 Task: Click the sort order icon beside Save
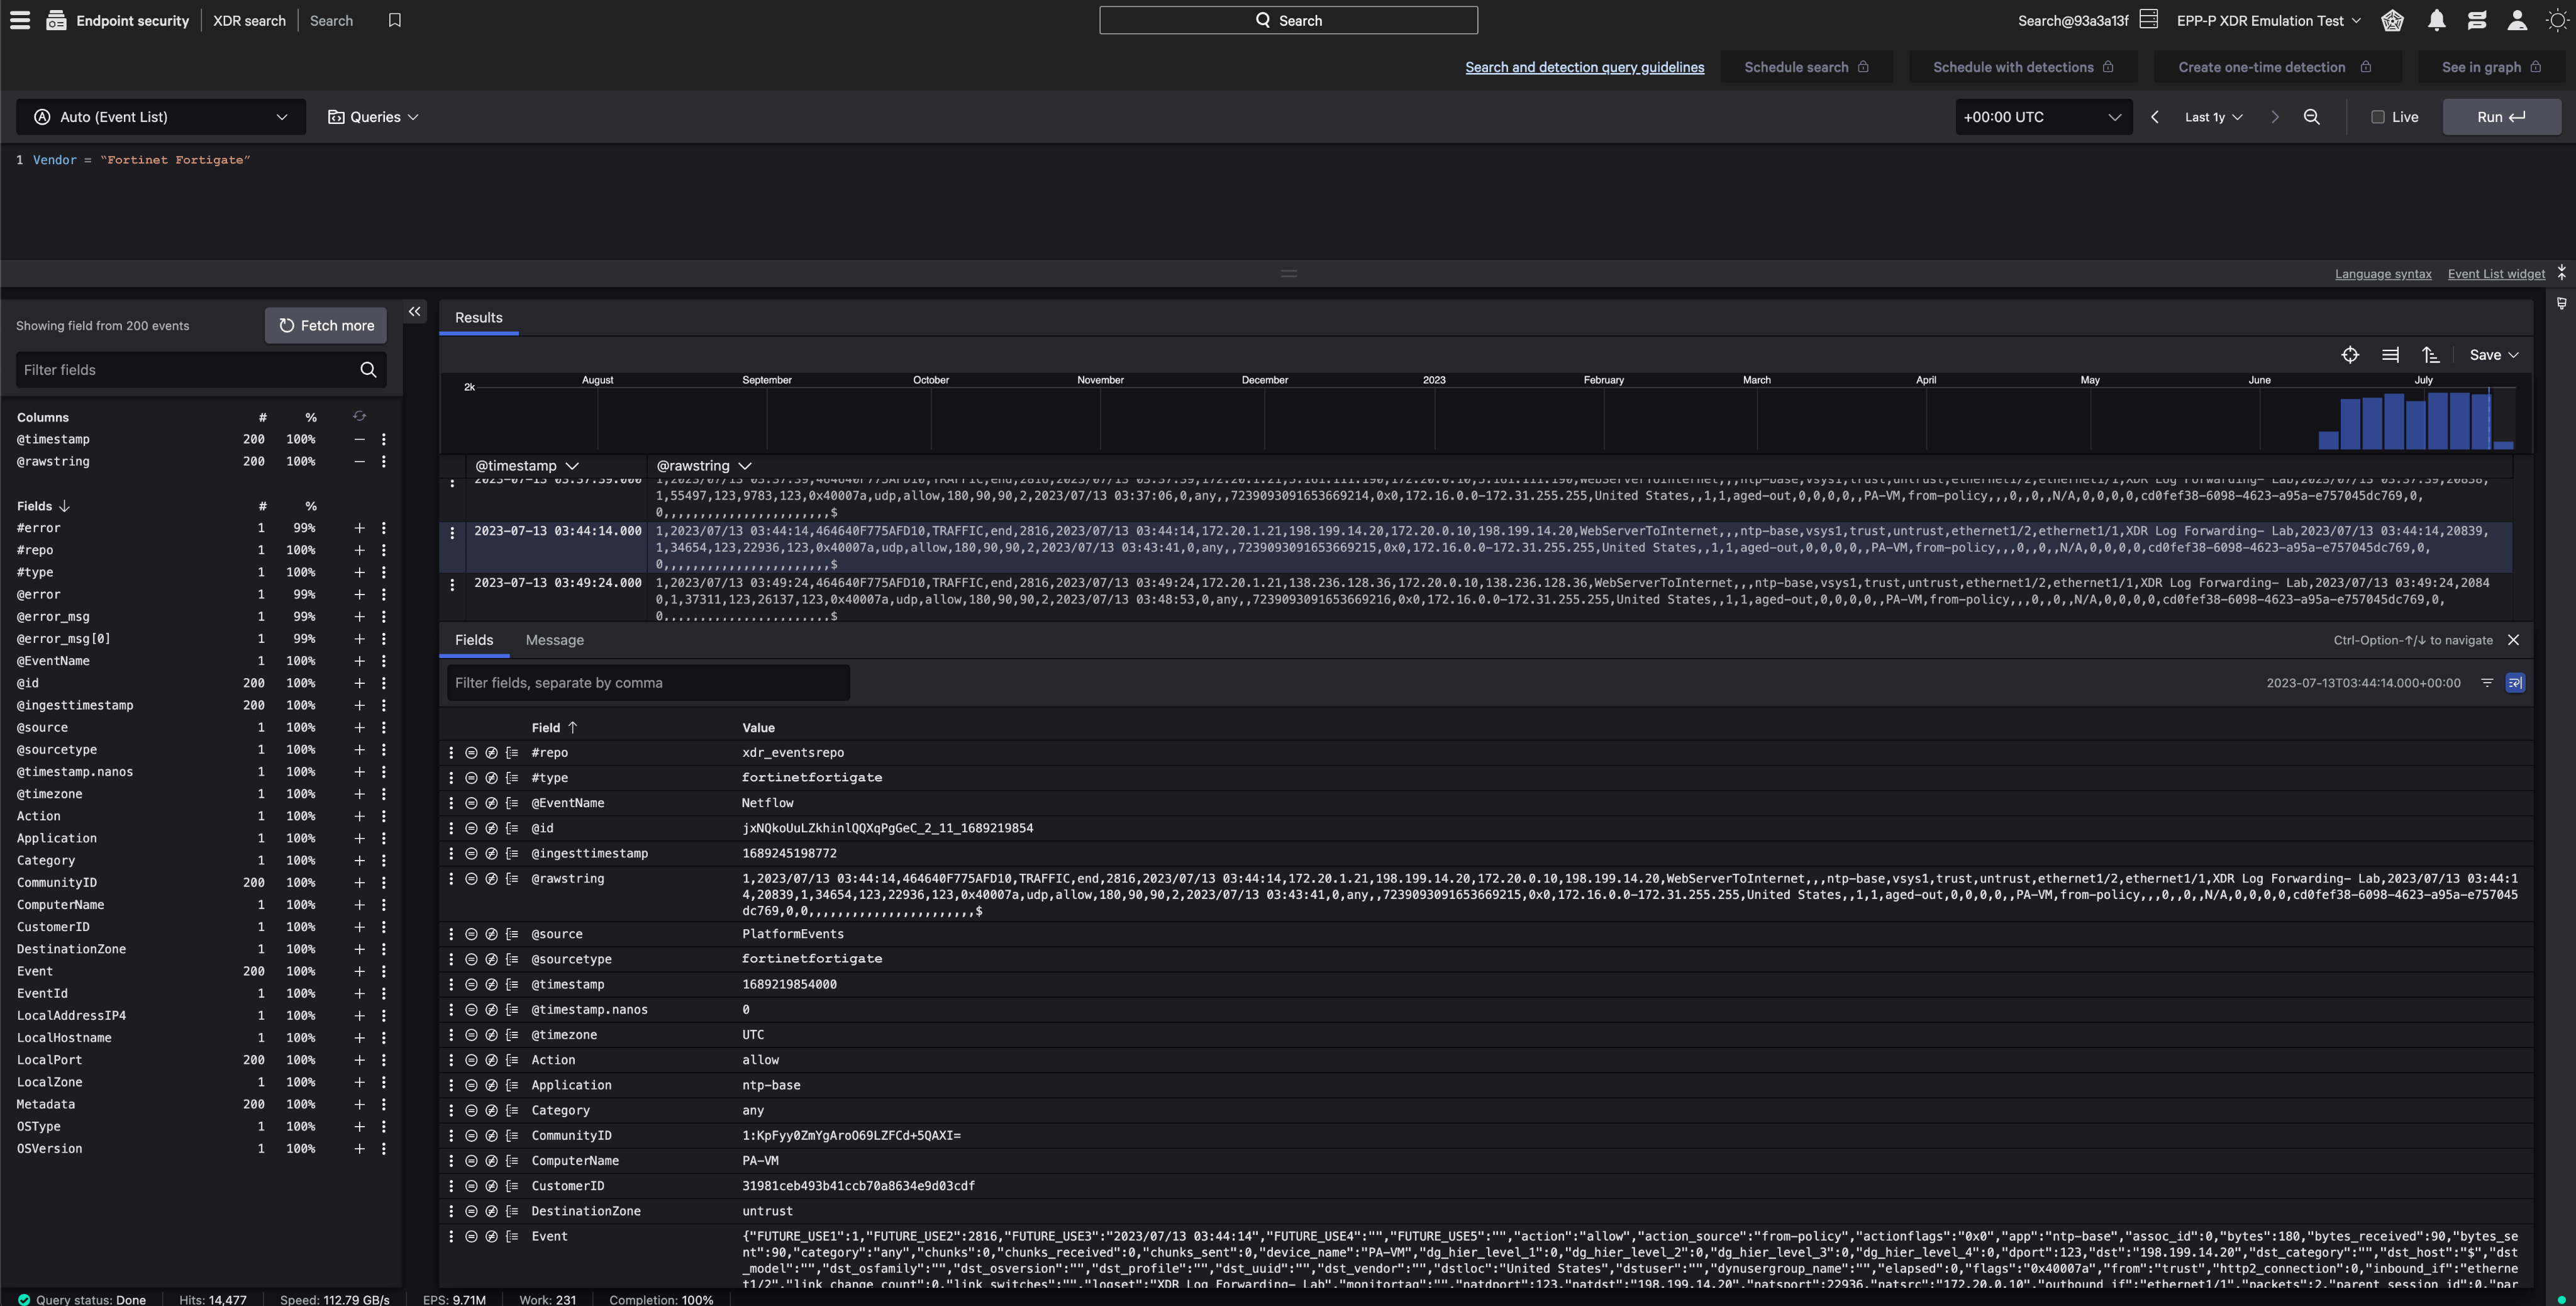tap(2430, 355)
